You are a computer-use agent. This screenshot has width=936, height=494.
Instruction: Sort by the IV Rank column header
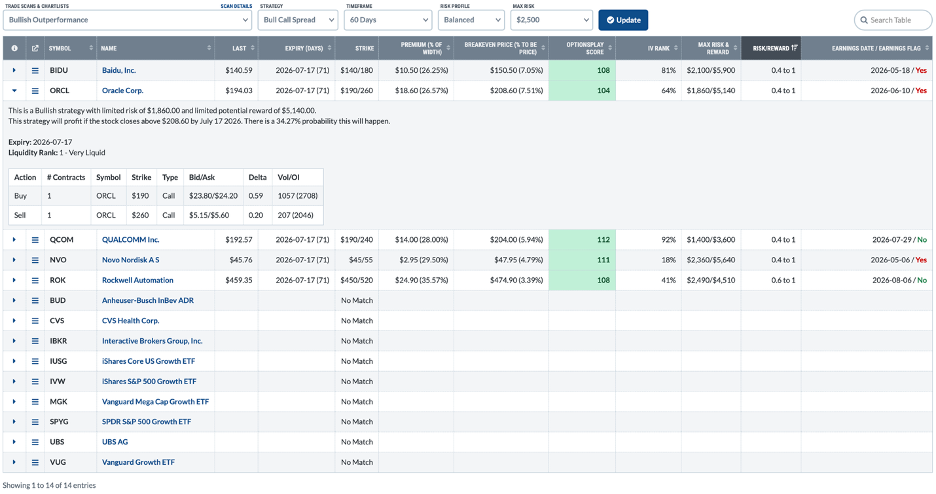pos(648,48)
